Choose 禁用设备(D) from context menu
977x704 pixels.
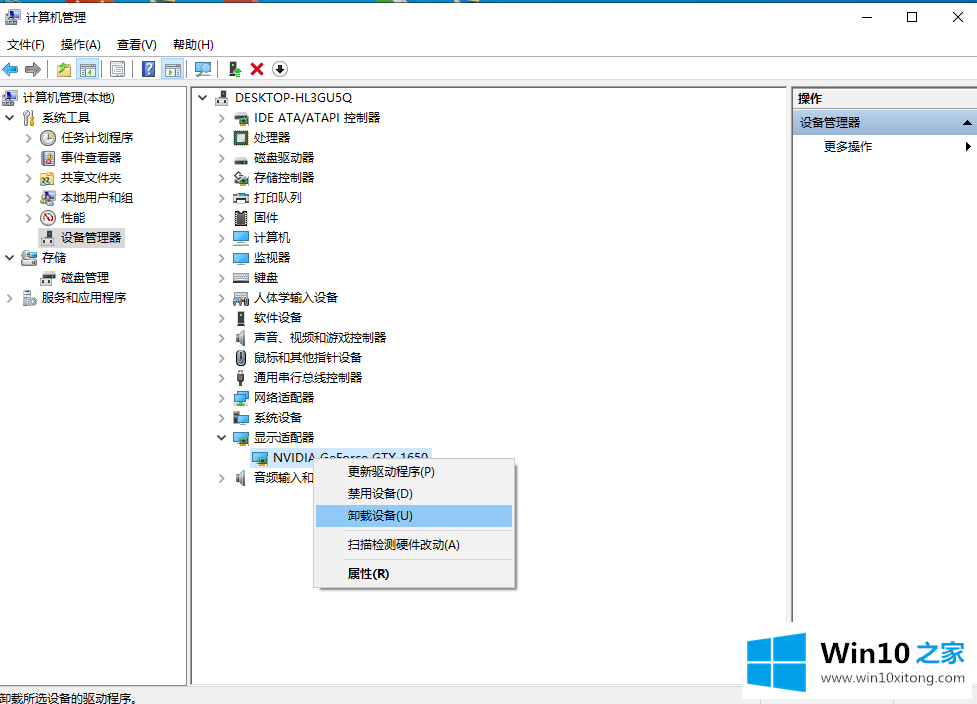(x=414, y=493)
